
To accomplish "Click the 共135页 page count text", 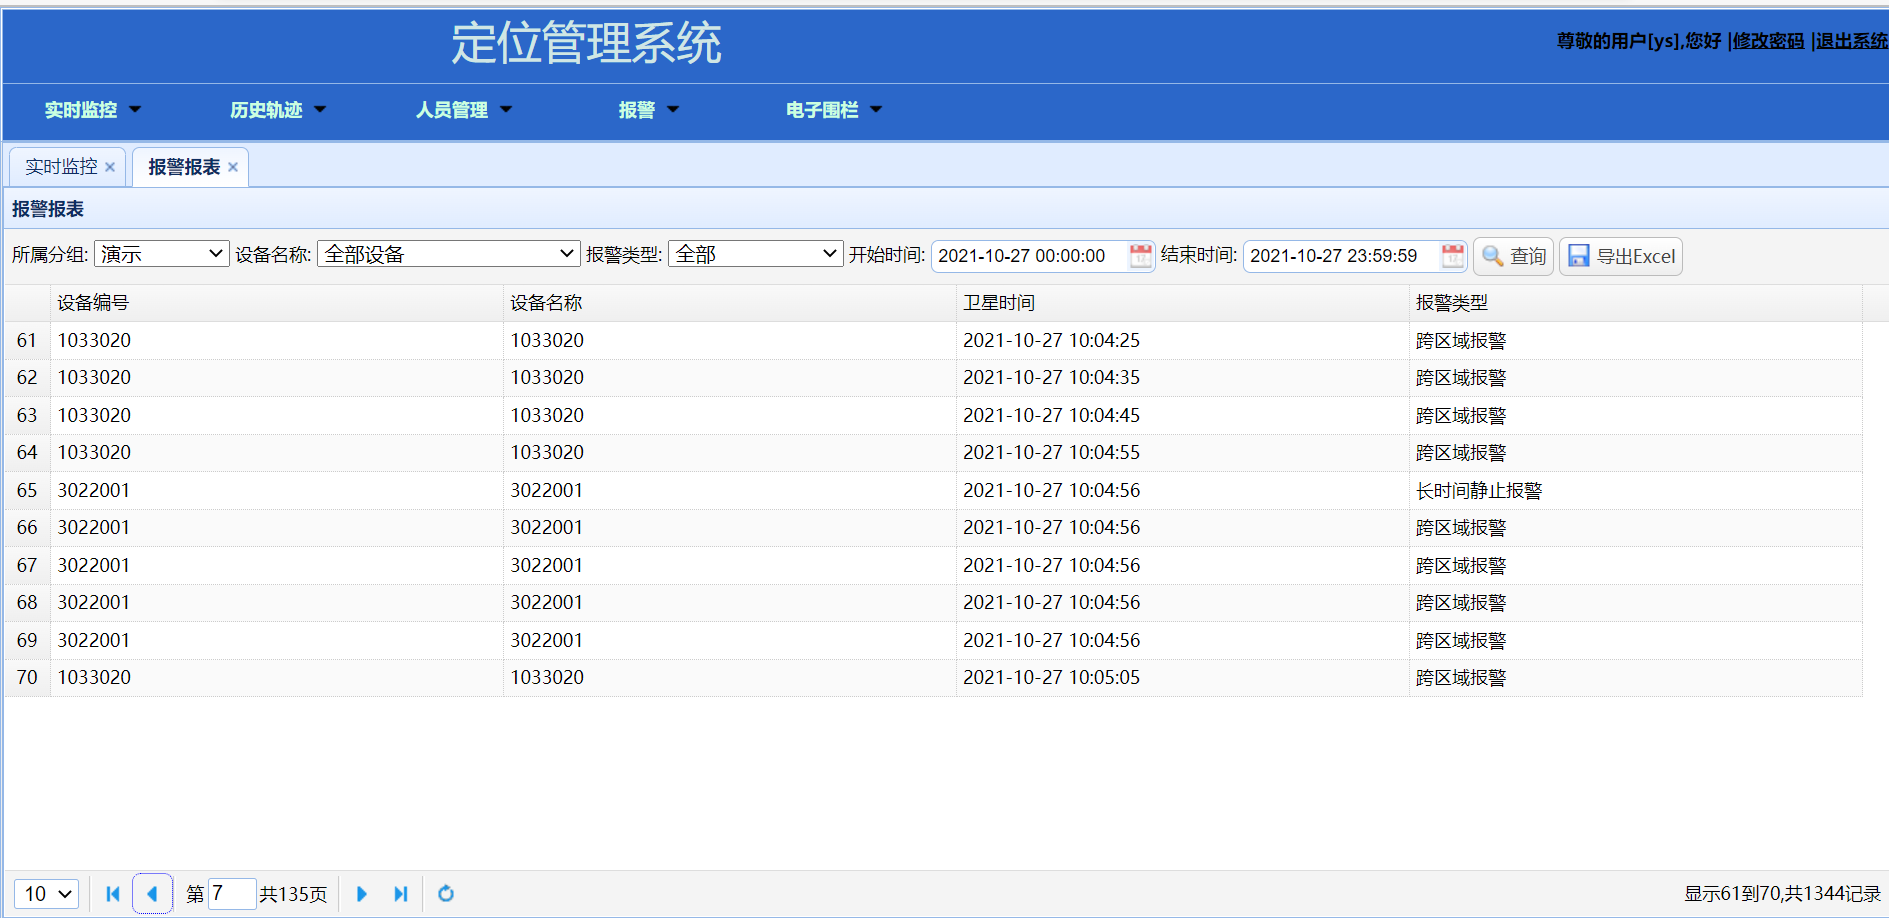I will tap(293, 894).
